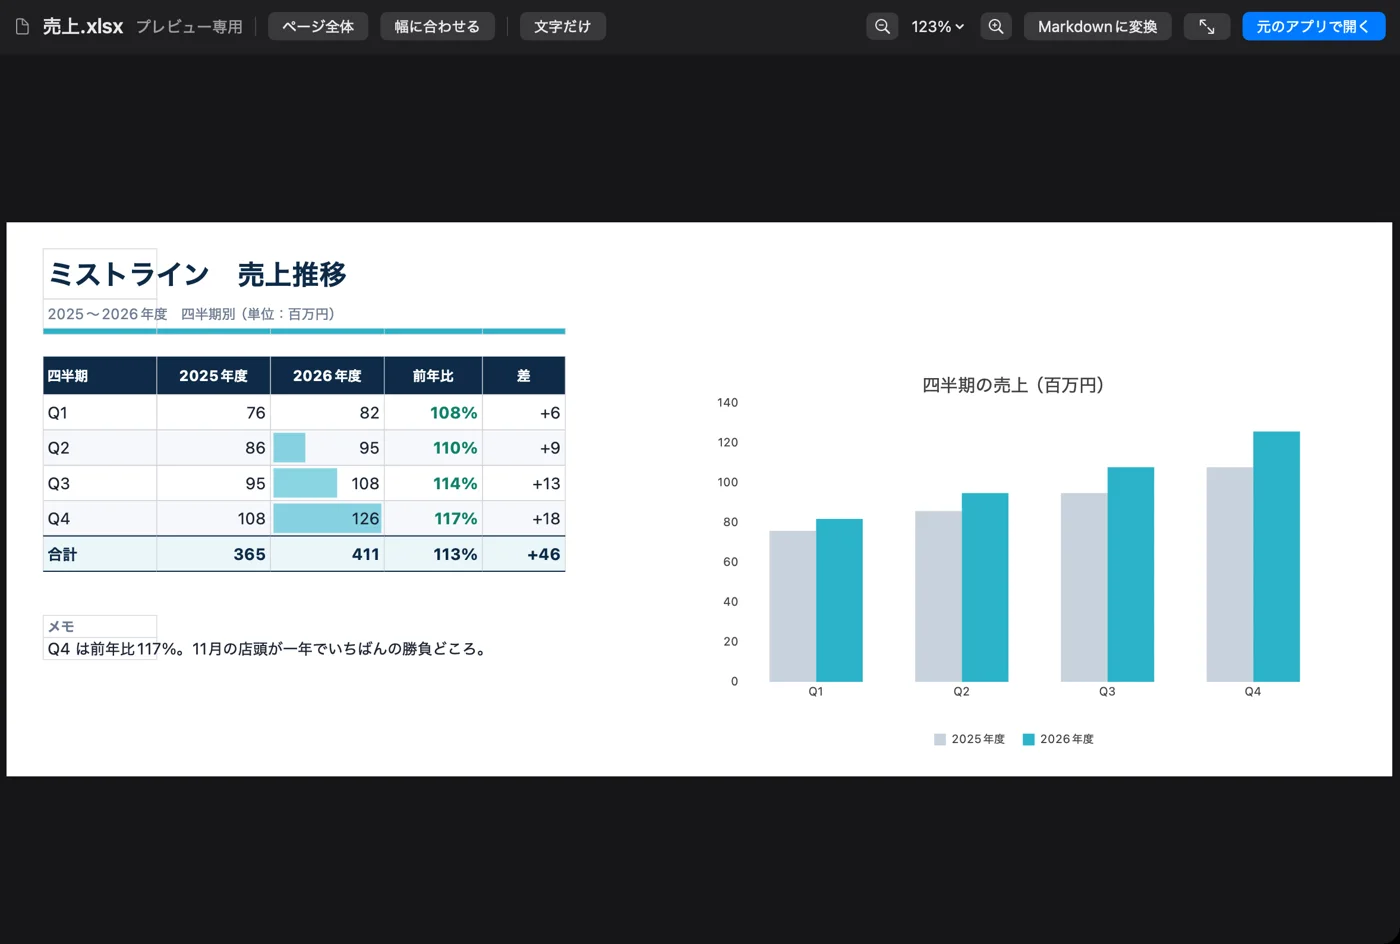
Task: Click the +46 total difference cell
Action: [x=524, y=554]
